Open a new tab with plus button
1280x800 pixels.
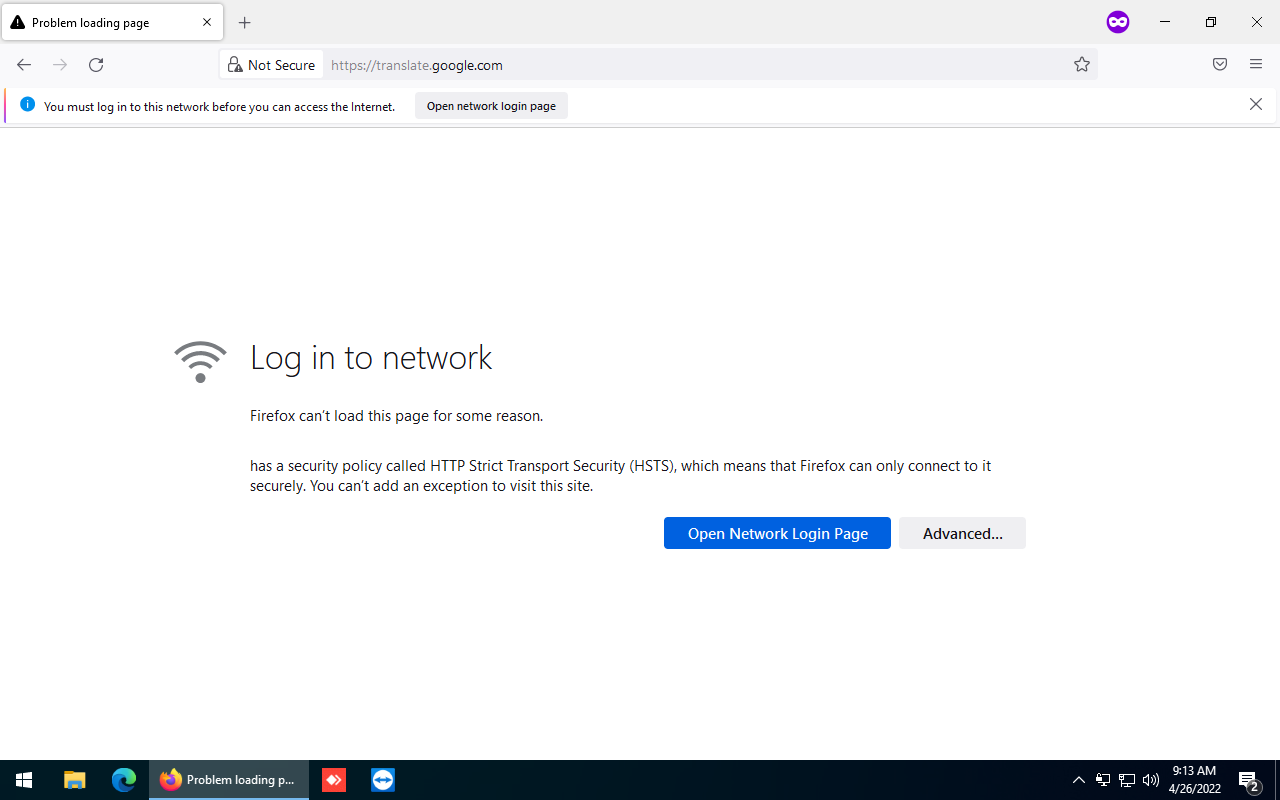pyautogui.click(x=245, y=23)
